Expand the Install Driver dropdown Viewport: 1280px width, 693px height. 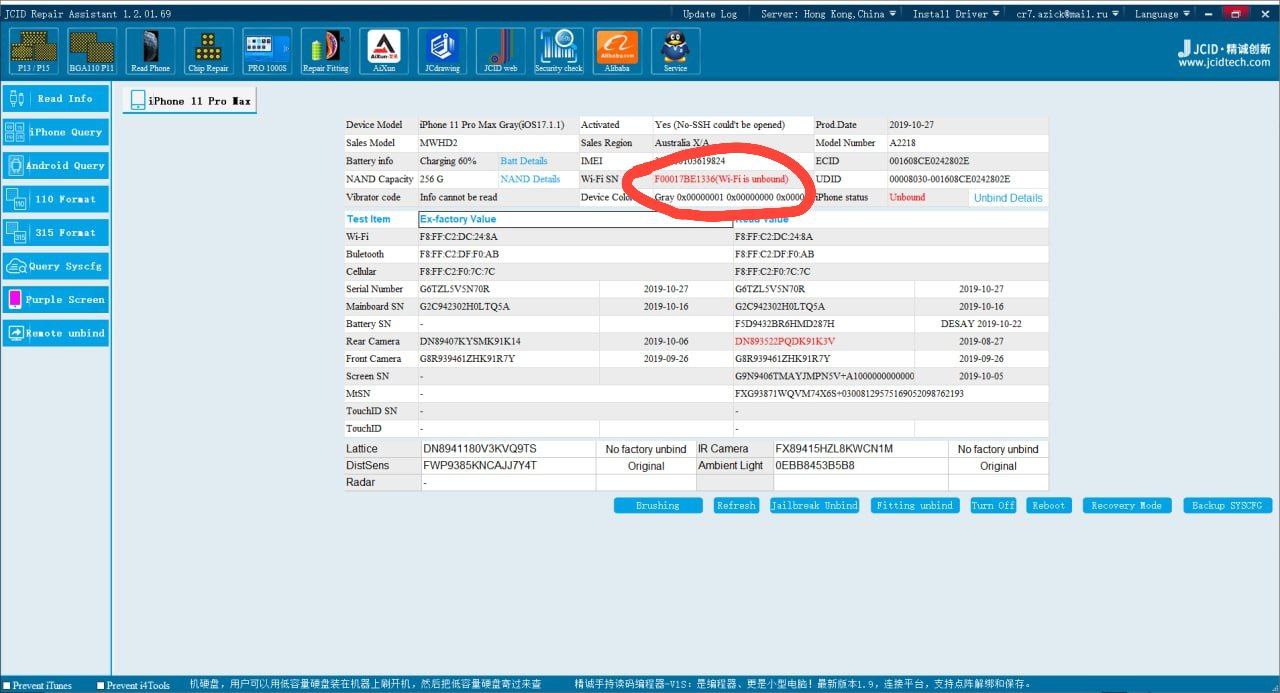coord(955,14)
